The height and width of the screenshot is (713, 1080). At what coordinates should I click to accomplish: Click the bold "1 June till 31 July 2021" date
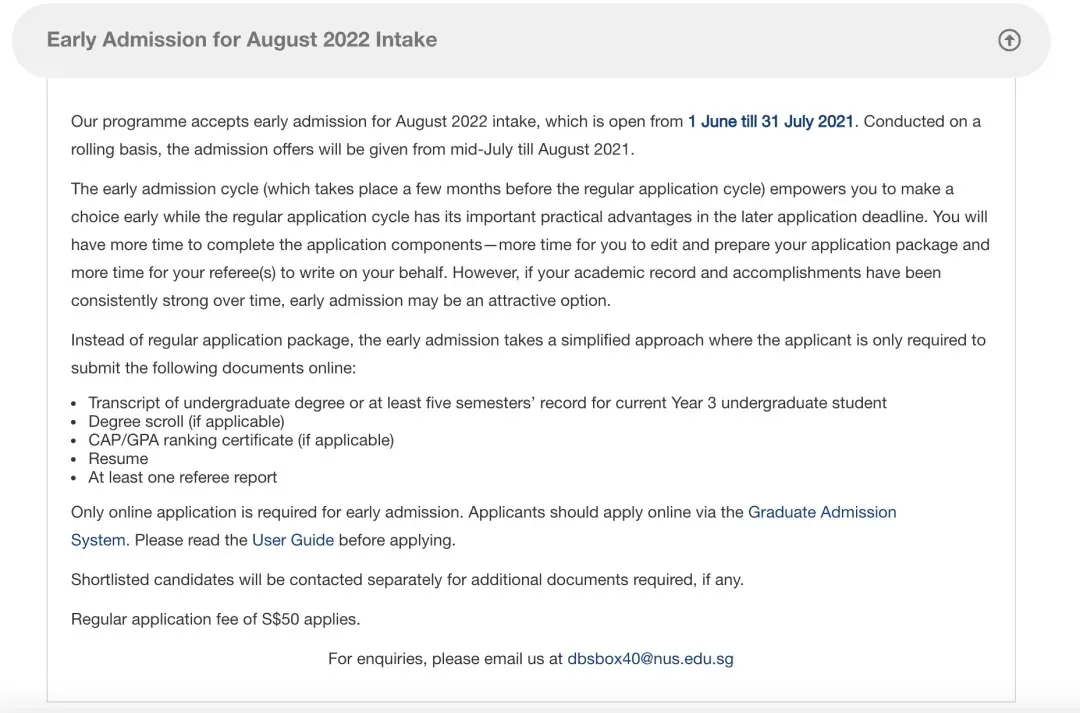point(770,121)
